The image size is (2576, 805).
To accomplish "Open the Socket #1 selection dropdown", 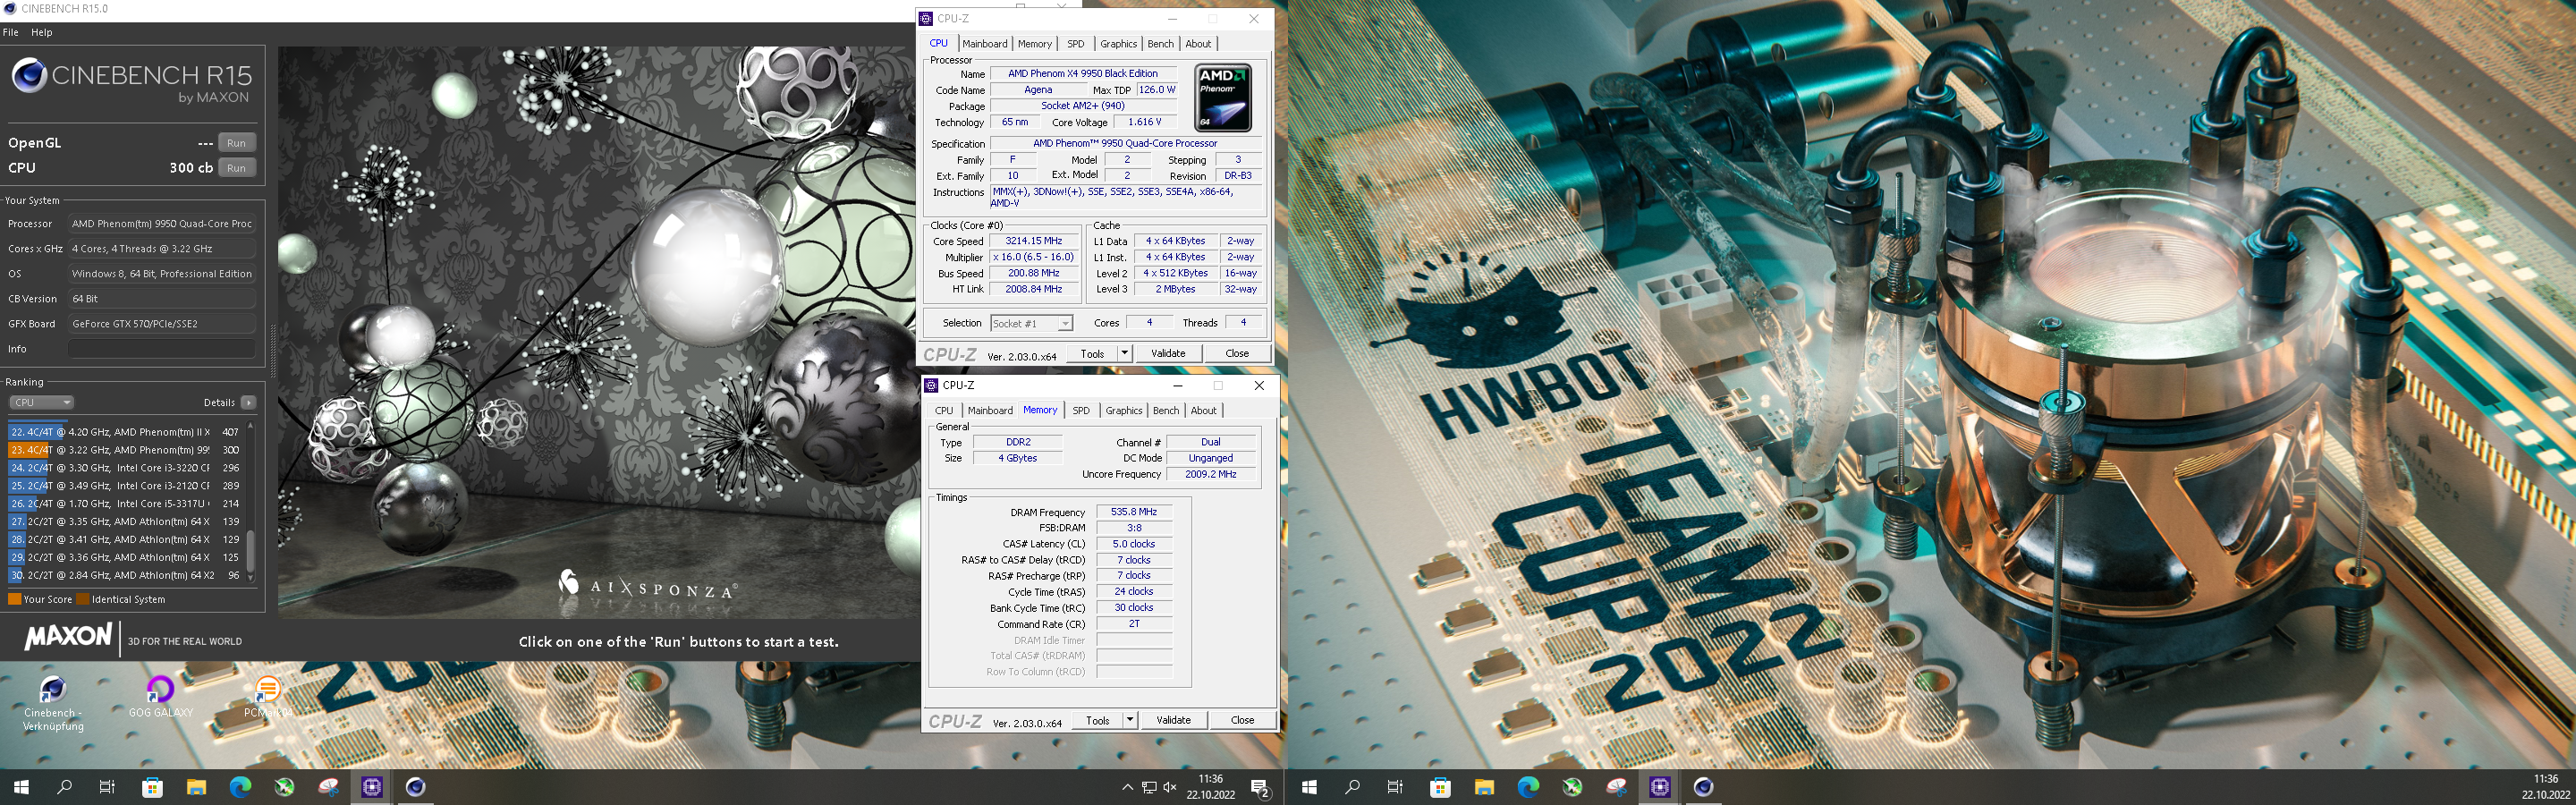I will [x=1031, y=323].
